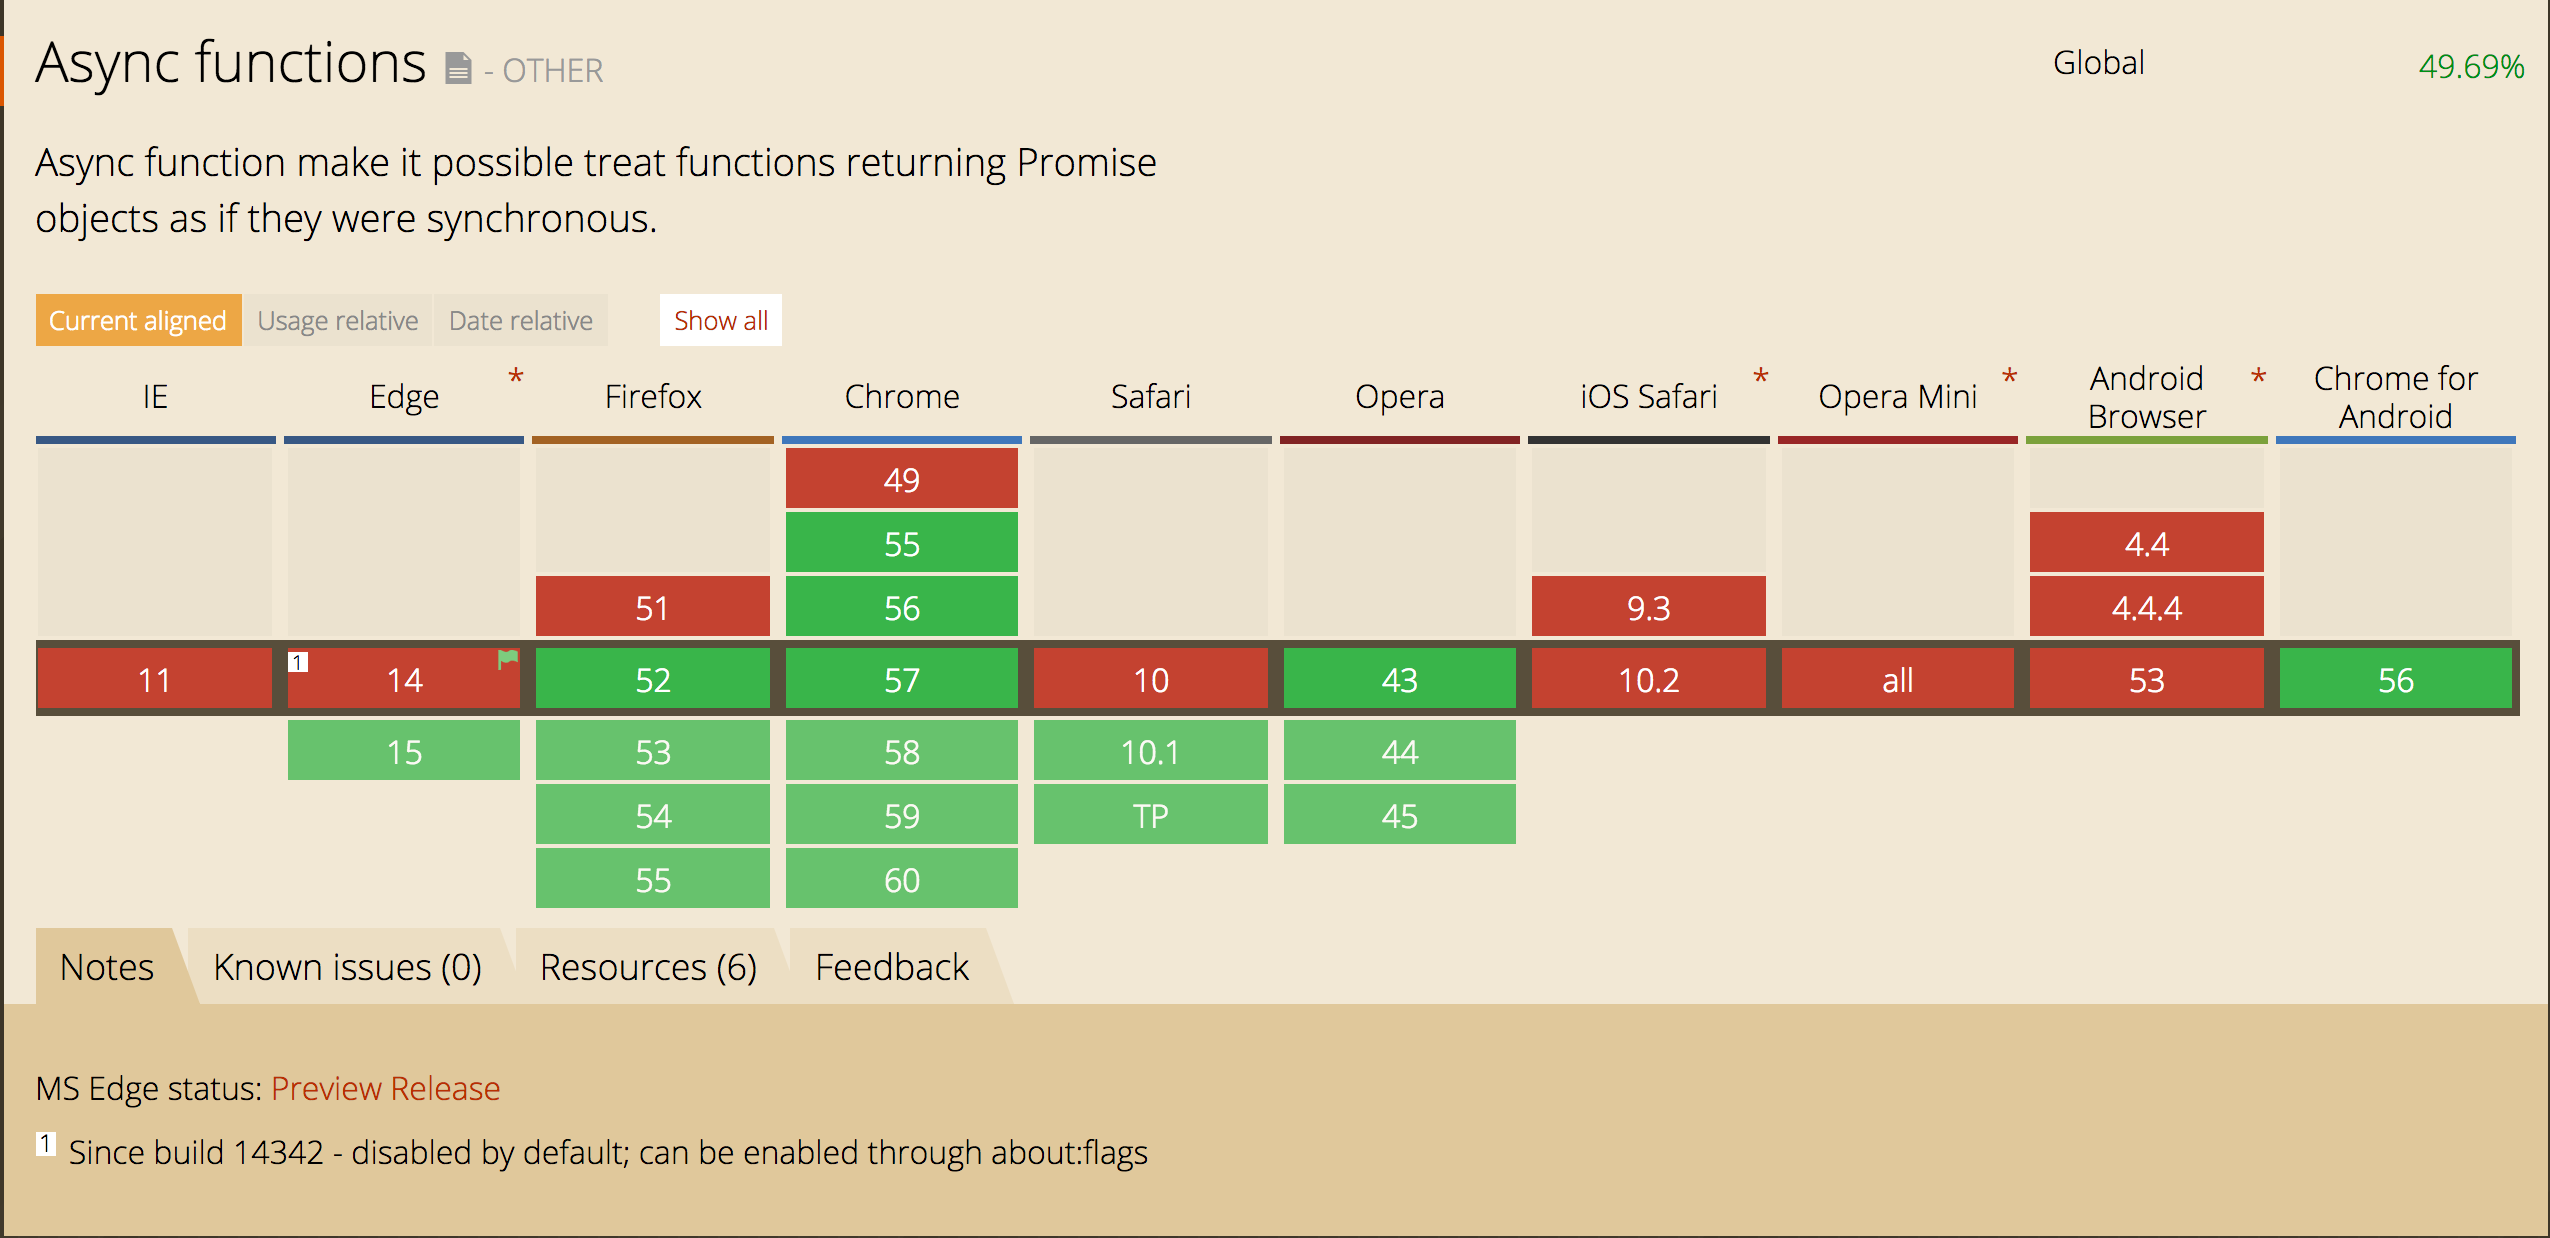Click the document icon beside Async functions title
Screen dimensions: 2550x1238
[458, 68]
